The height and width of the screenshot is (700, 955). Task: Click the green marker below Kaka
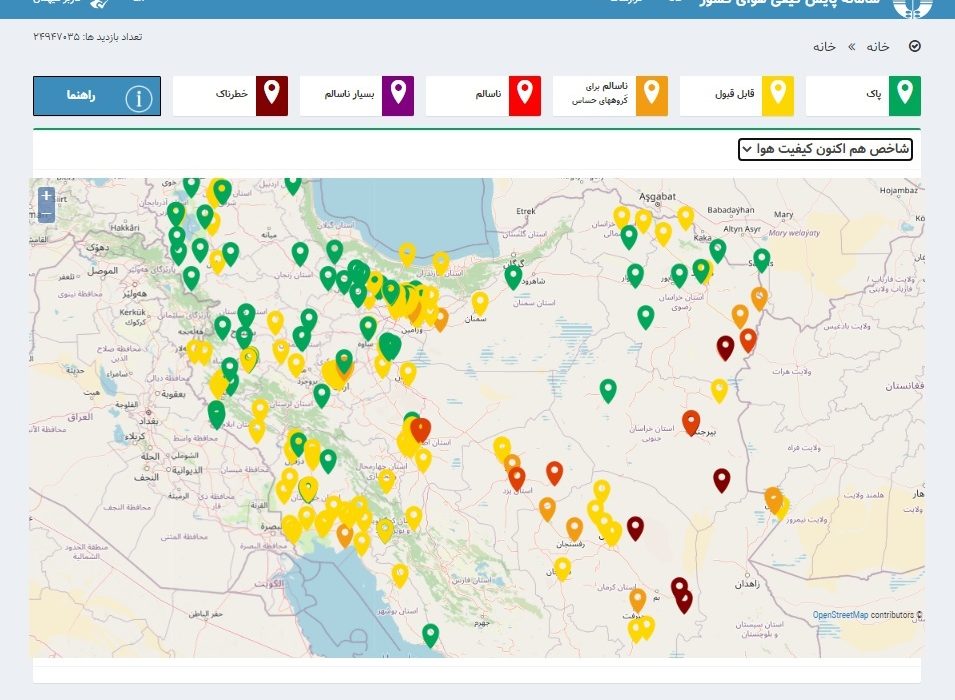click(x=718, y=250)
